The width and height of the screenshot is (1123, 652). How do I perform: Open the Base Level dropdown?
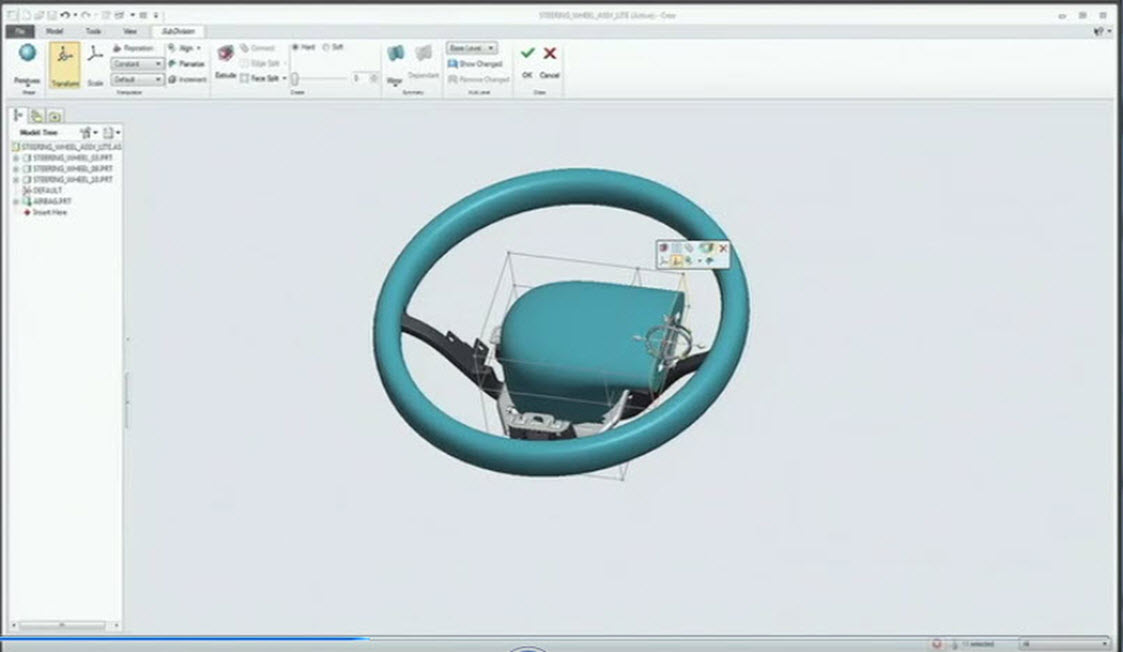pos(471,48)
